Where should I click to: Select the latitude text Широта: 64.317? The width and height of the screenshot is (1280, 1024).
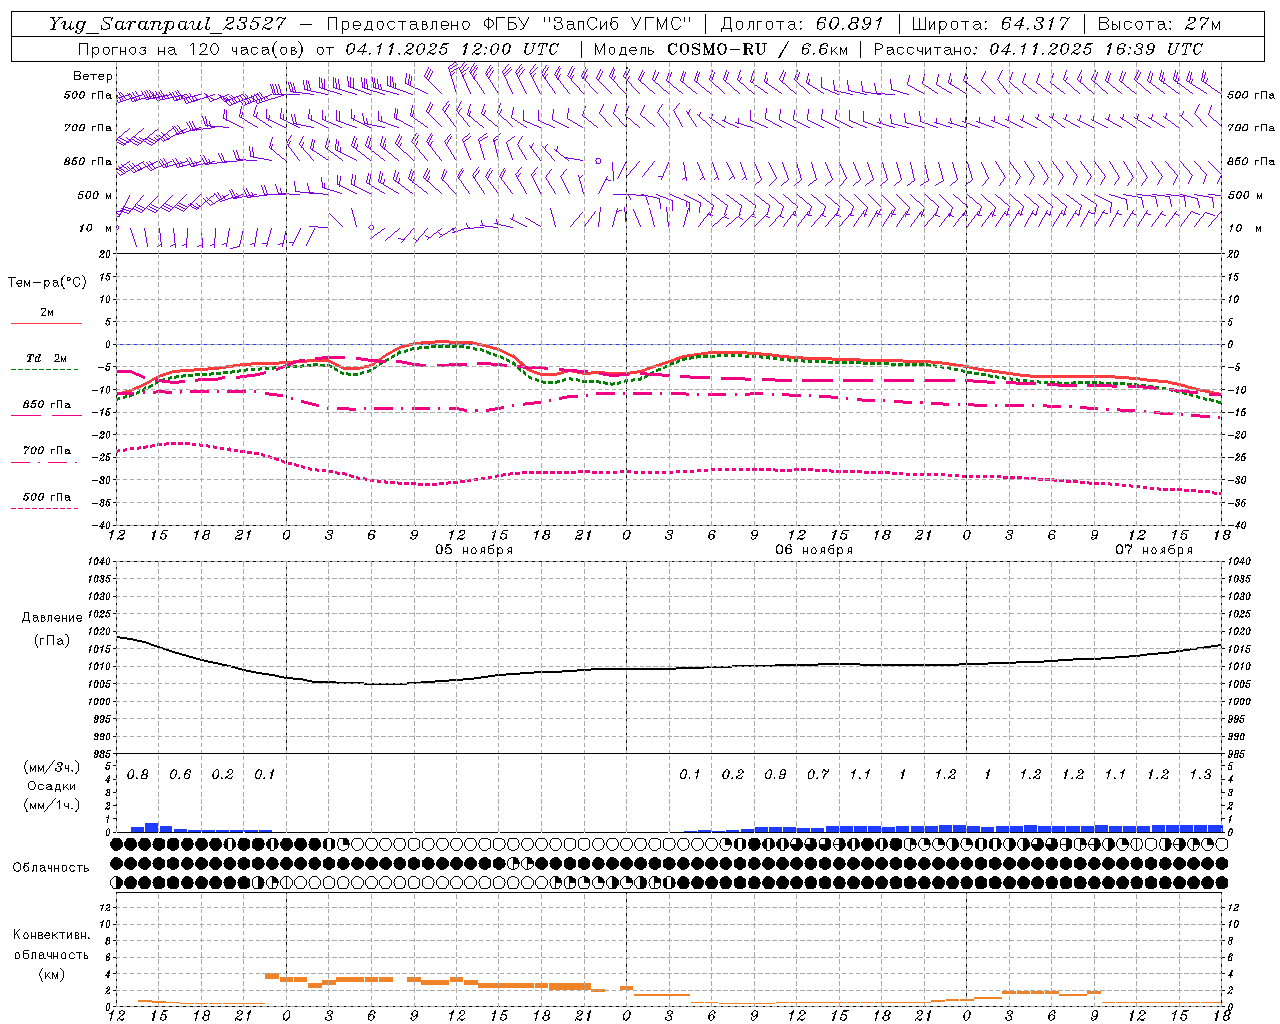click(x=990, y=24)
